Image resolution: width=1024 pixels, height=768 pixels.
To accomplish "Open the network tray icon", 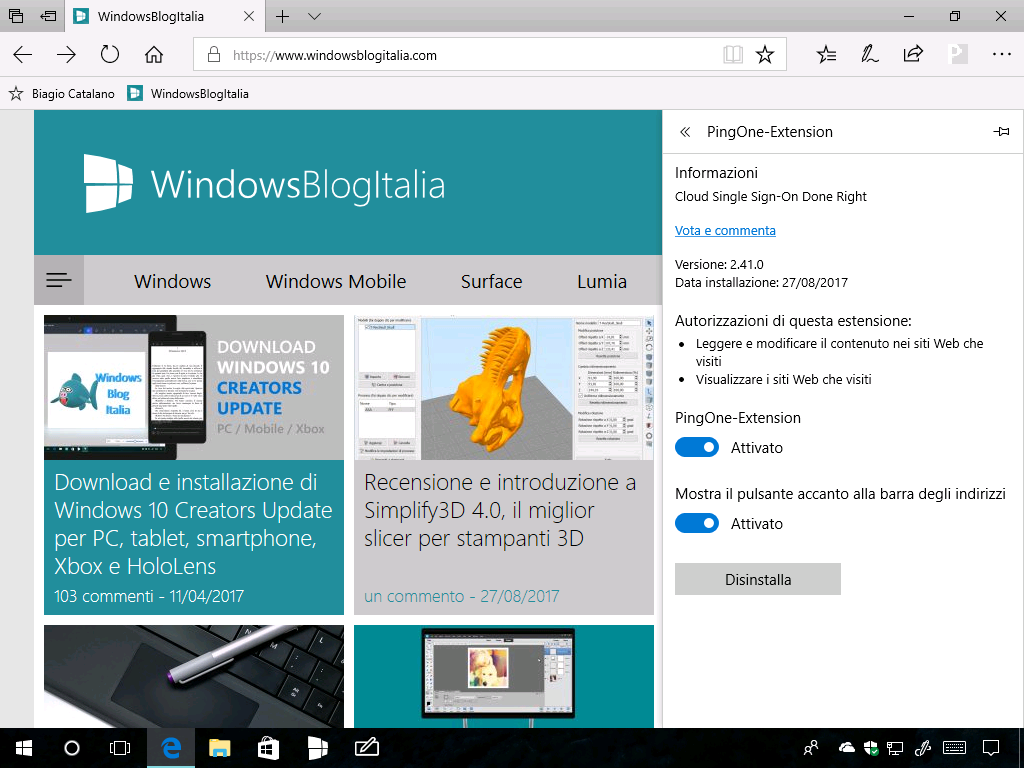I will point(895,748).
